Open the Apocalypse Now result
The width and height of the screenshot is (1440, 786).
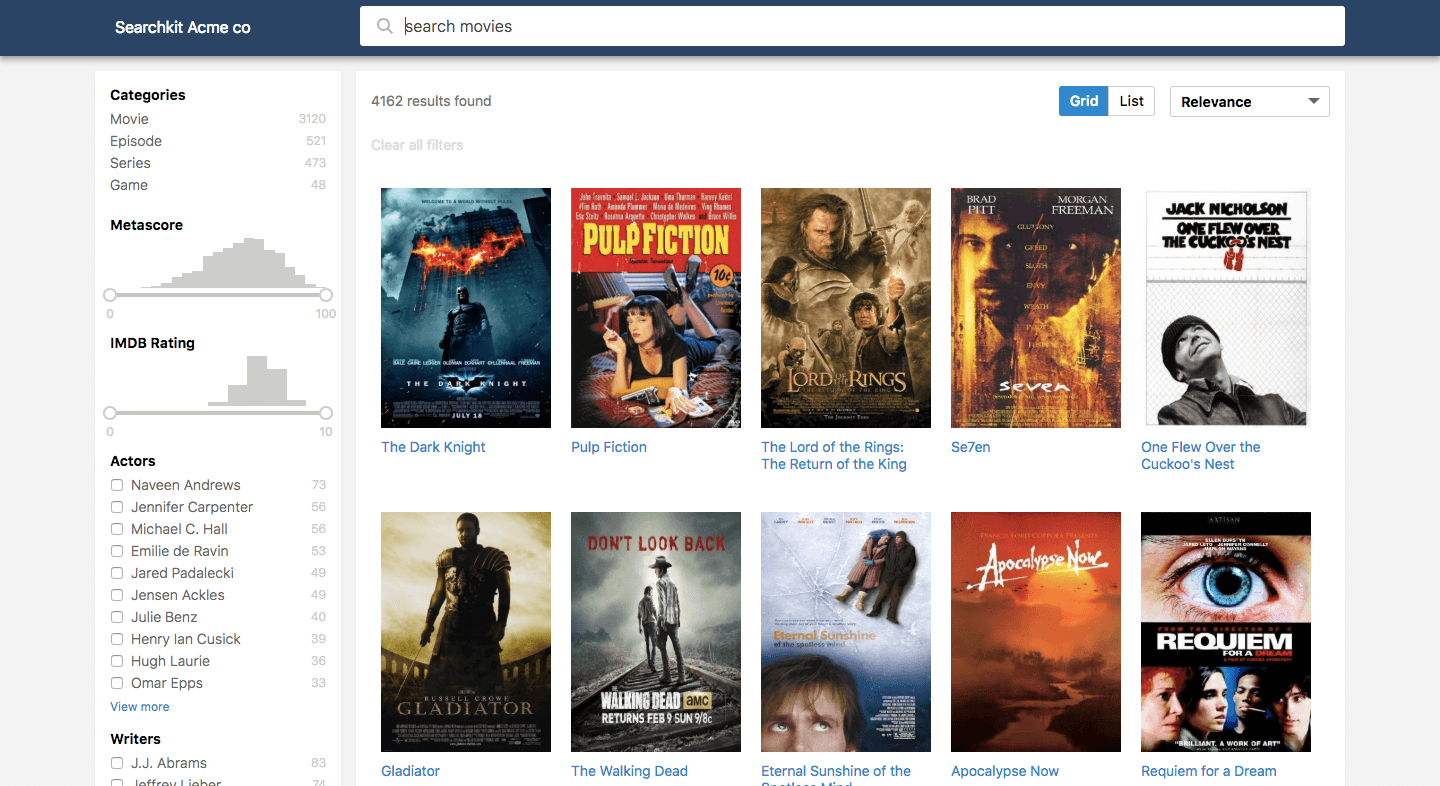(x=1004, y=771)
